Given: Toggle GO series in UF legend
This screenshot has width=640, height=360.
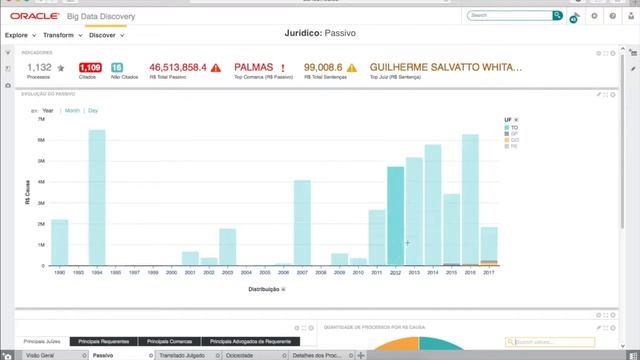Looking at the screenshot, I should pyautogui.click(x=511, y=140).
